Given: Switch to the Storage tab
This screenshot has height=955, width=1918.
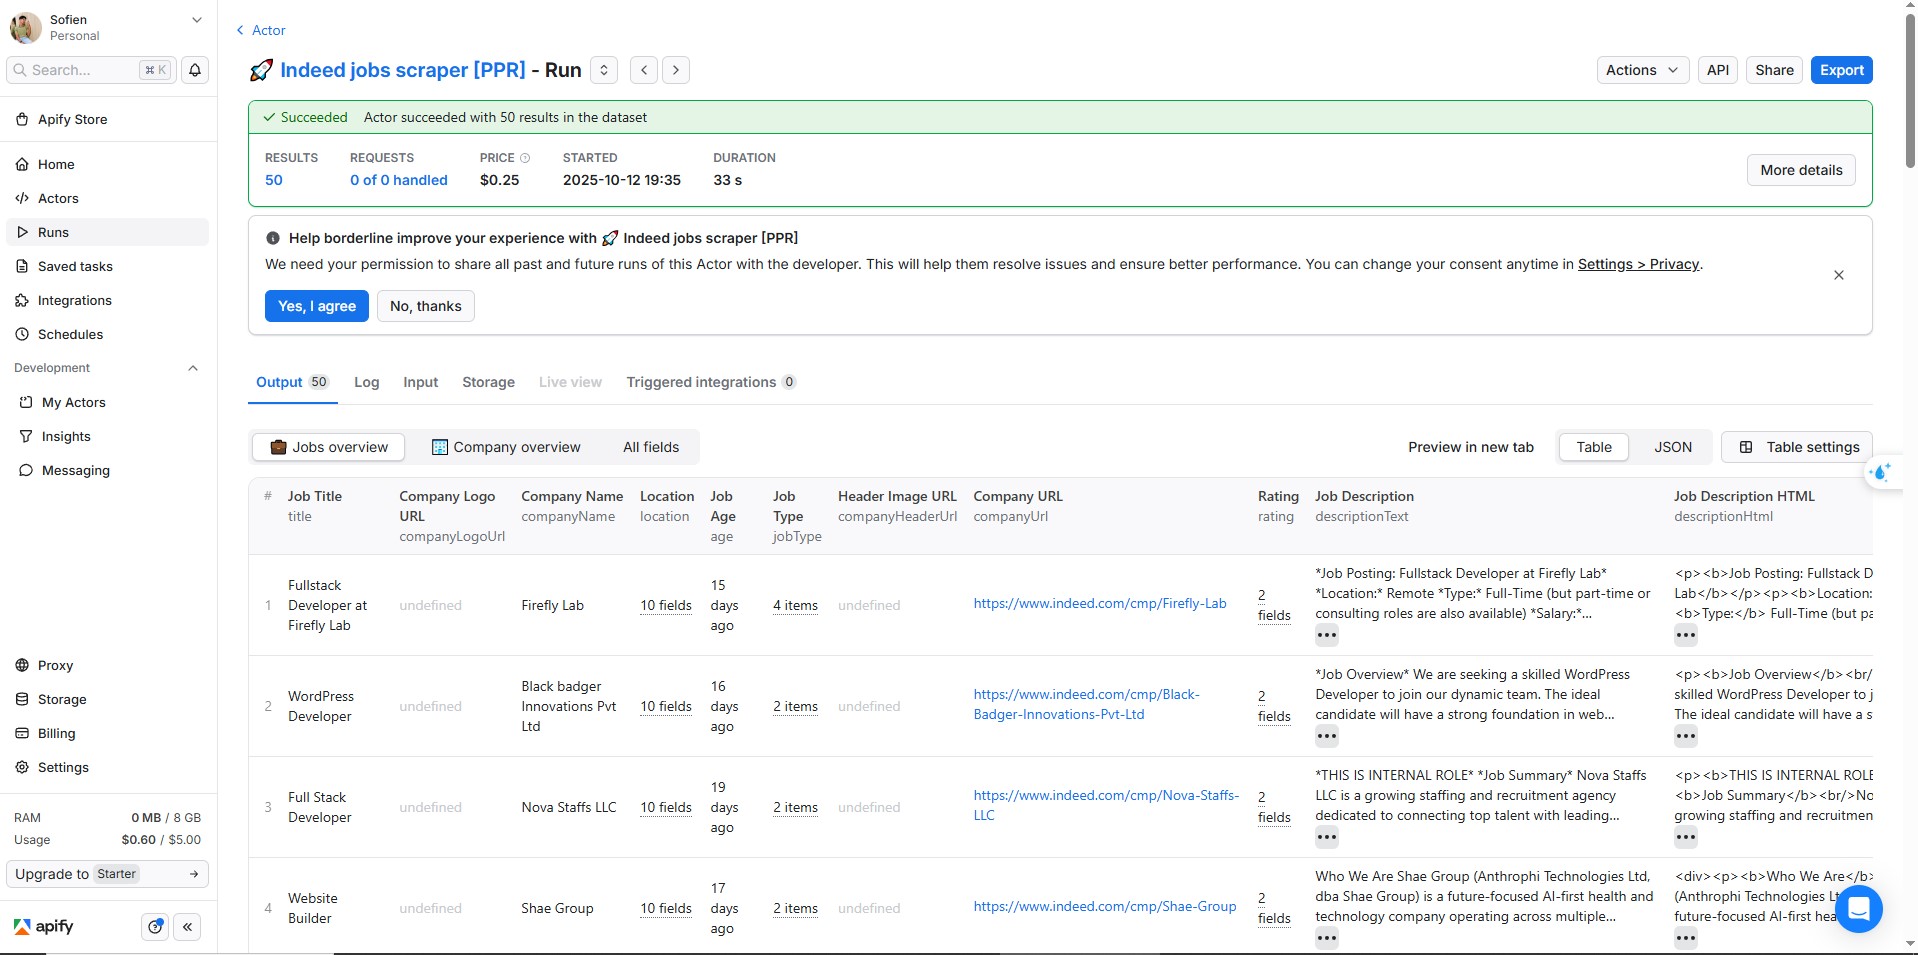Looking at the screenshot, I should tap(488, 382).
